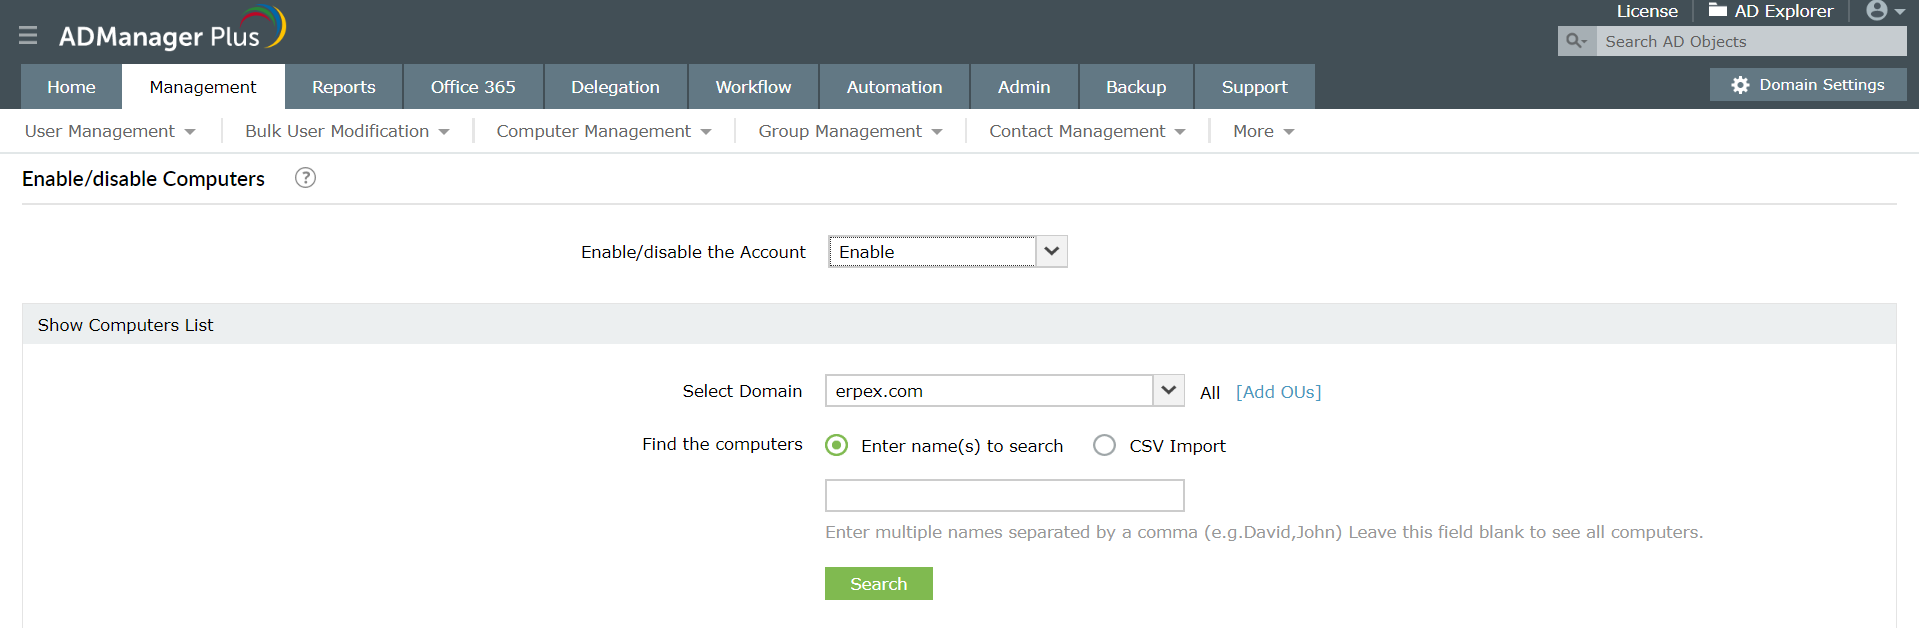The height and width of the screenshot is (628, 1919).
Task: Focus the Search AD Objects field
Action: click(x=1751, y=41)
